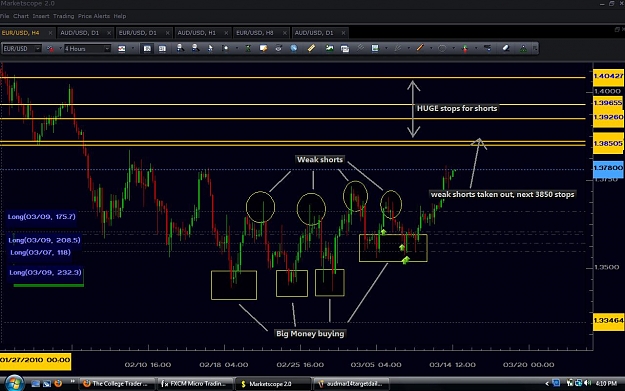Click the zoom in magnifier icon

(180, 48)
